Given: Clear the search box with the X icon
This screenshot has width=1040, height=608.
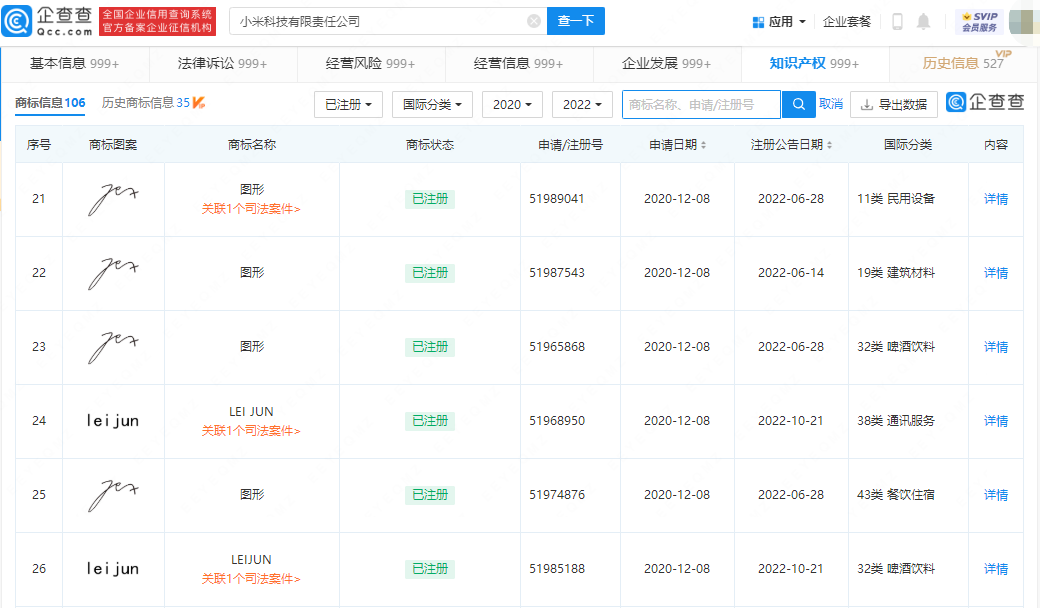Looking at the screenshot, I should pyautogui.click(x=534, y=21).
